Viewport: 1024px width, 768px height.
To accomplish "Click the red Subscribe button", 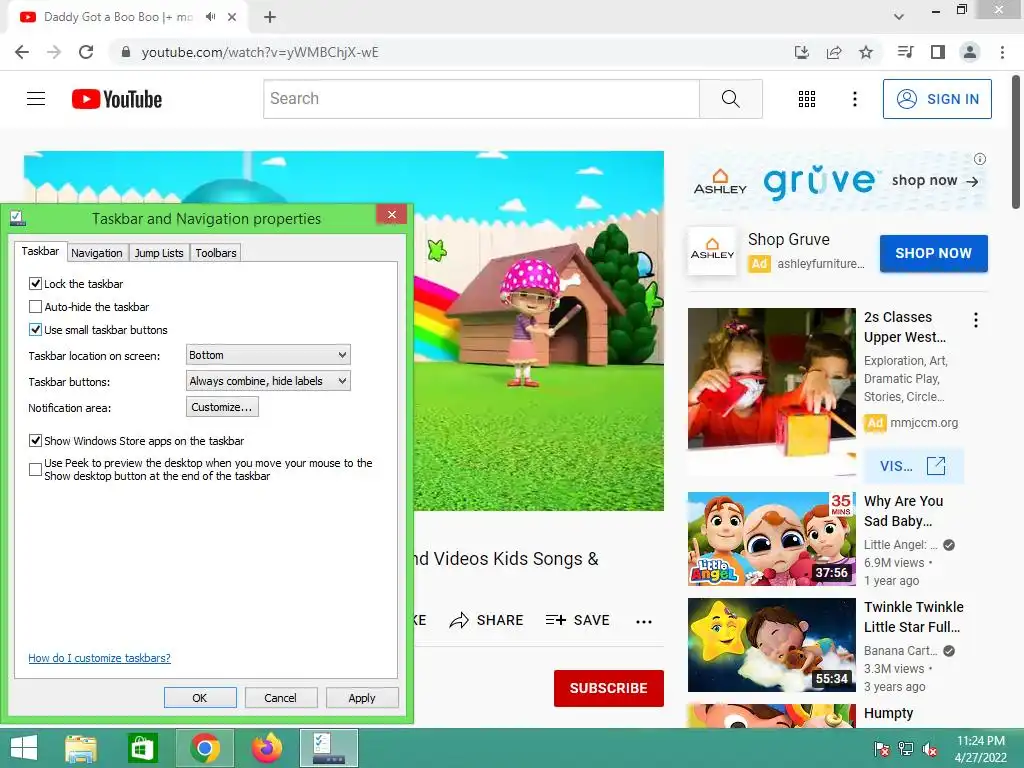I will coord(609,688).
